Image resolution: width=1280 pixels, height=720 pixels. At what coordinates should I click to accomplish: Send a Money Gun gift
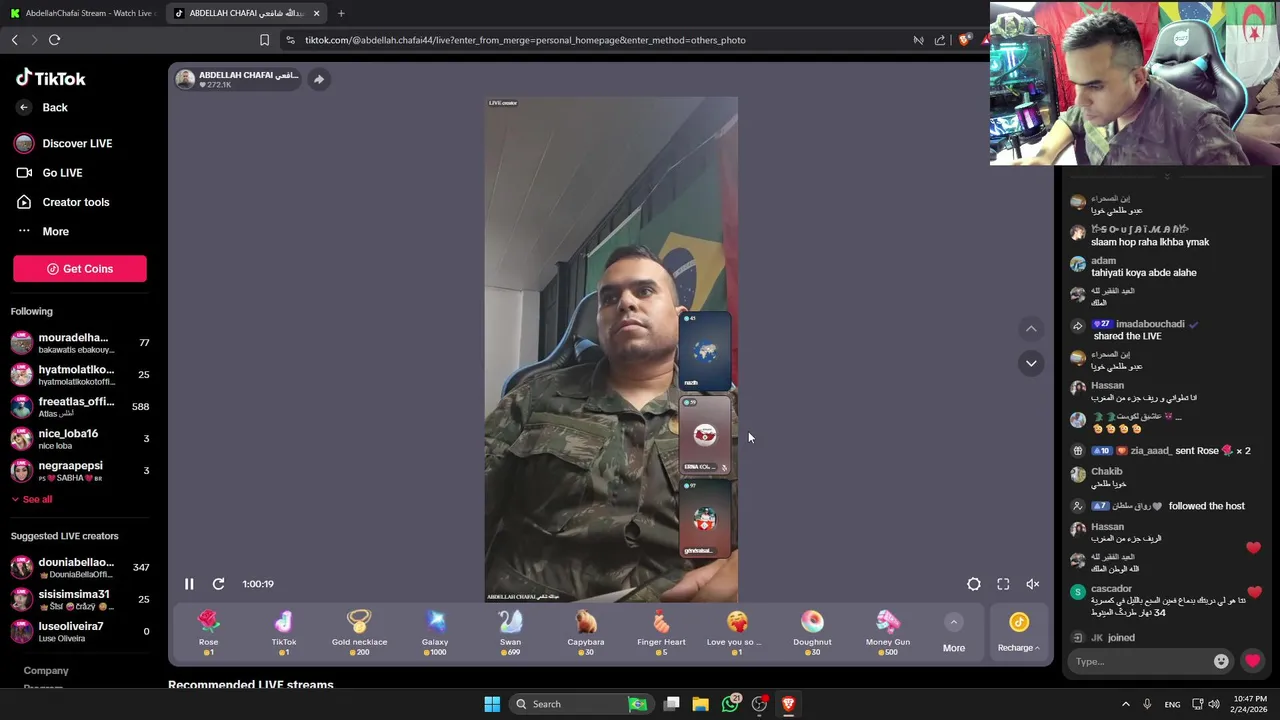pyautogui.click(x=888, y=633)
